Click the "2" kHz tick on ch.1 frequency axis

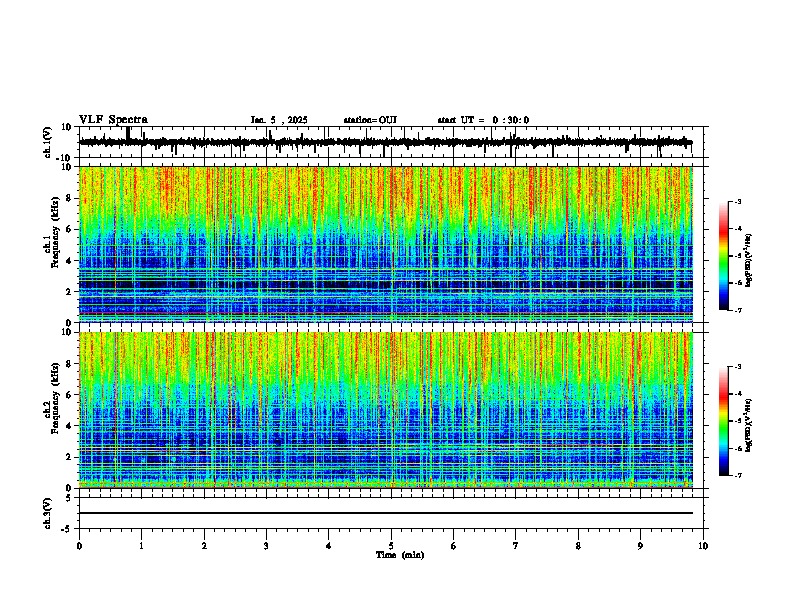pos(70,292)
